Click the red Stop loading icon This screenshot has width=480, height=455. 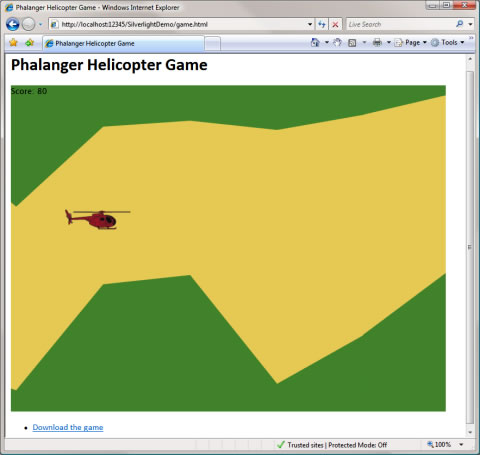[x=335, y=24]
